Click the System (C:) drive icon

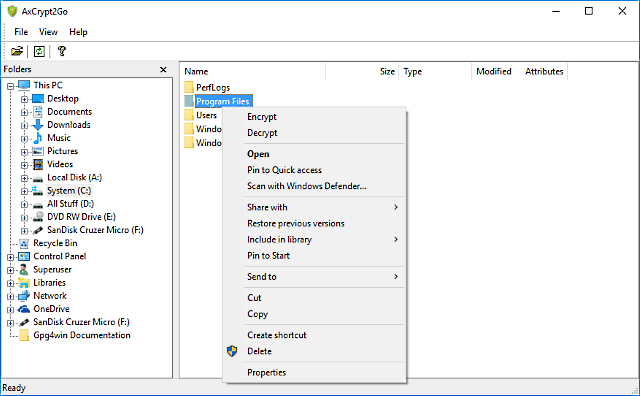(x=38, y=191)
